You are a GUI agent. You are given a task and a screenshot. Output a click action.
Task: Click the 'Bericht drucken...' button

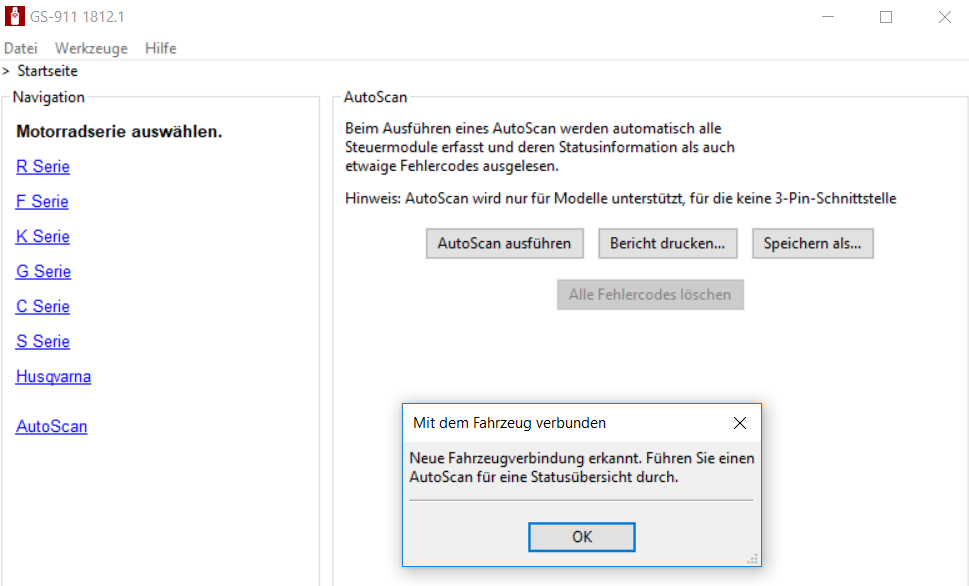tap(668, 243)
